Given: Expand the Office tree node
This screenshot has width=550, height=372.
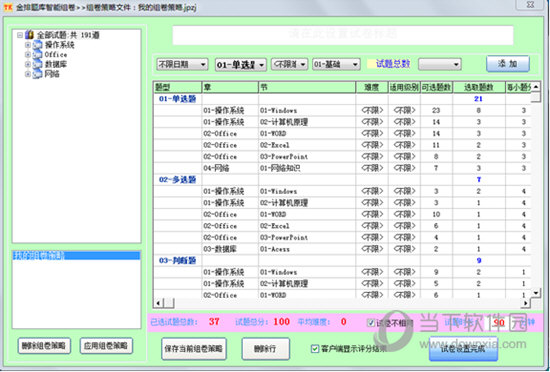Looking at the screenshot, I should [x=27, y=55].
